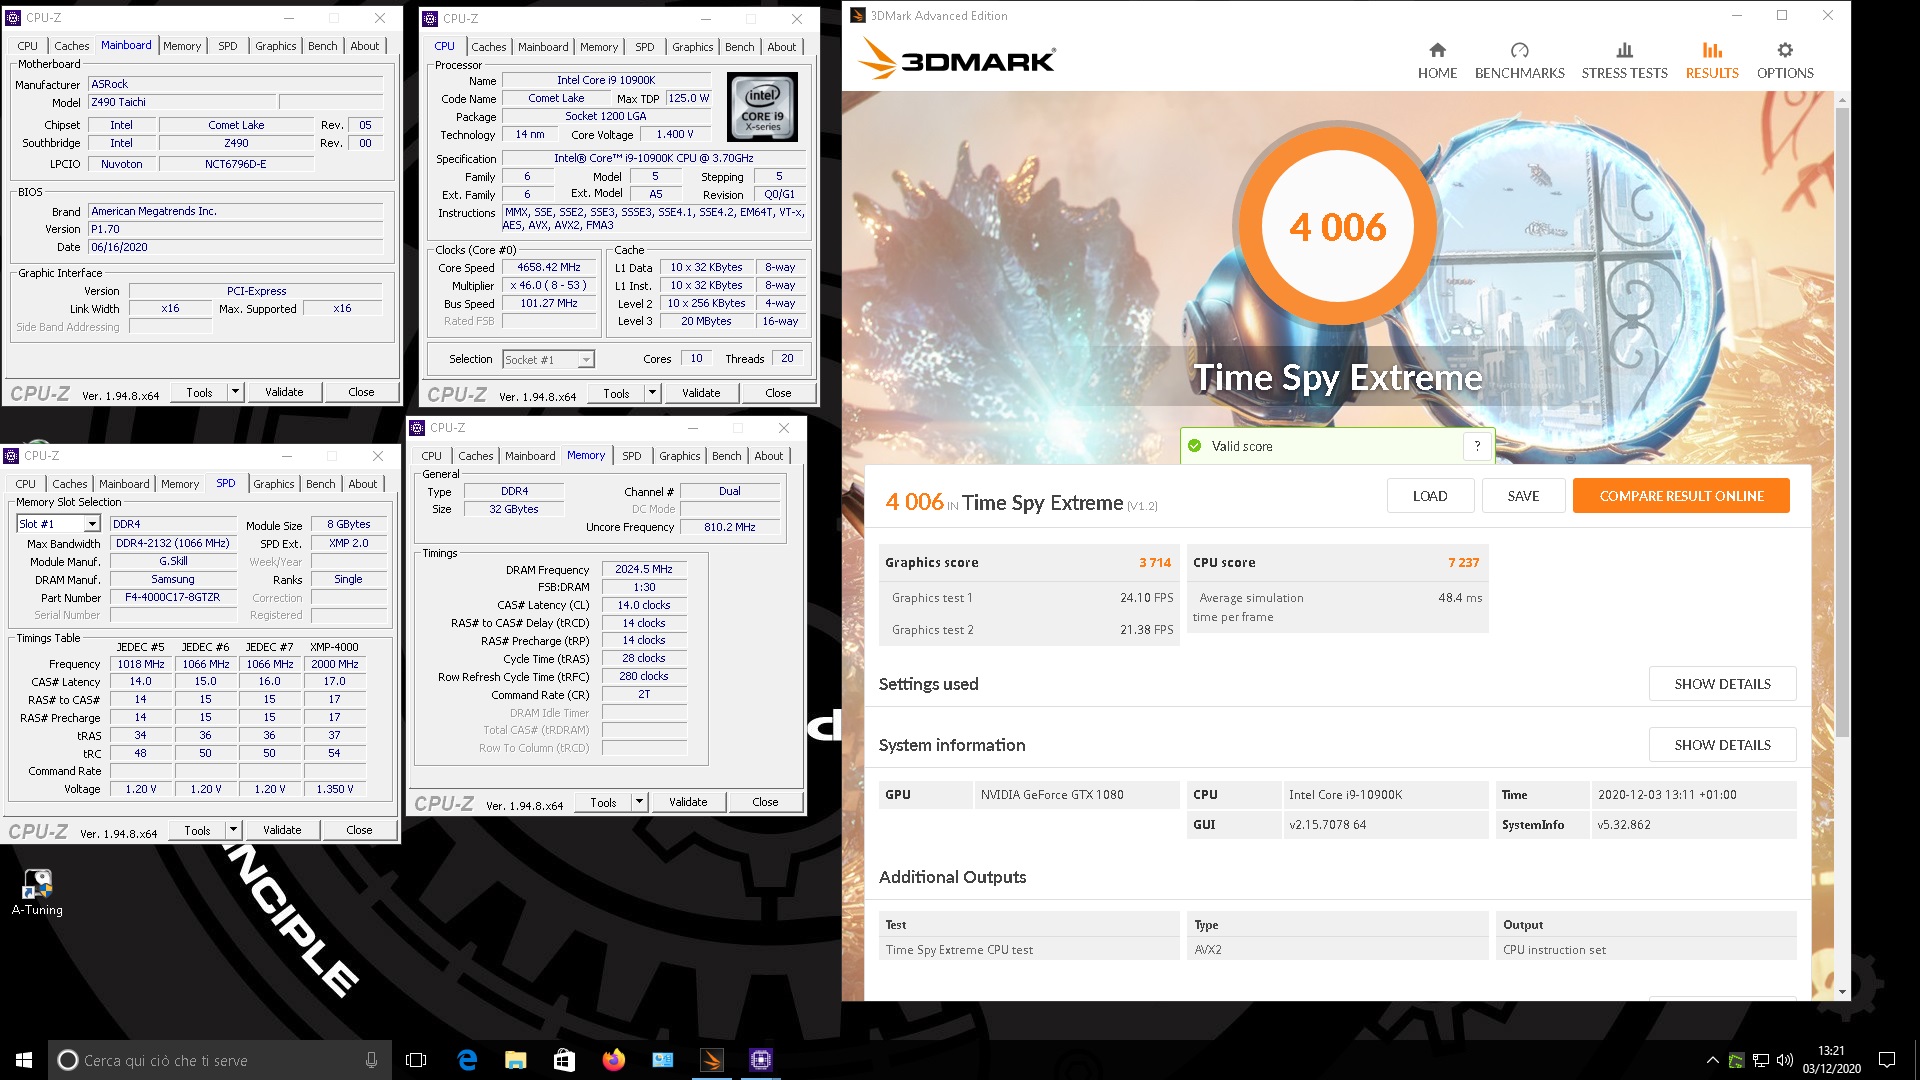1920x1080 pixels.
Task: Click the Cortana search box
Action: [218, 1060]
